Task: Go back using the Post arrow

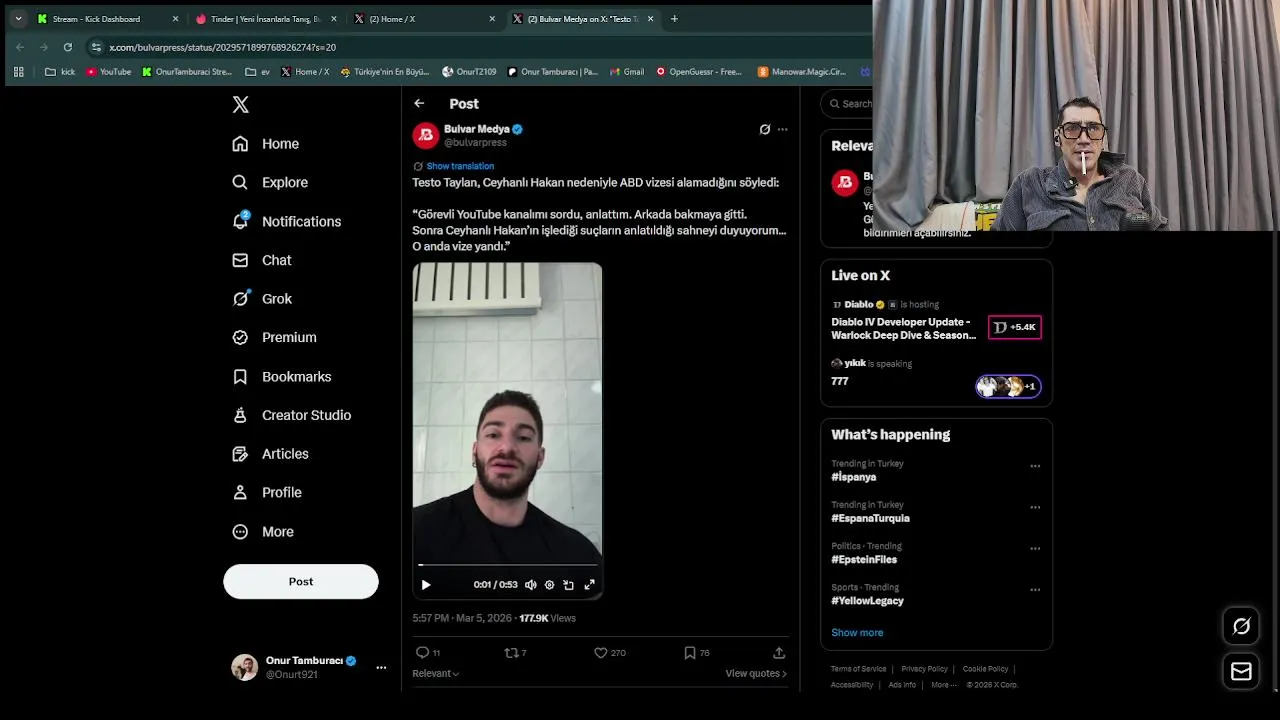Action: (x=419, y=104)
